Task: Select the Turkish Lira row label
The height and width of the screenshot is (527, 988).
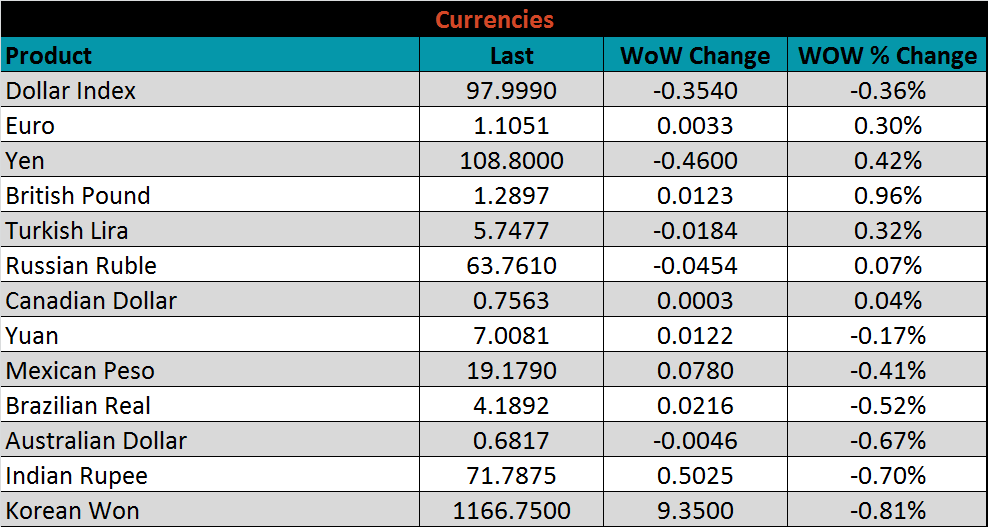Action: pos(67,231)
